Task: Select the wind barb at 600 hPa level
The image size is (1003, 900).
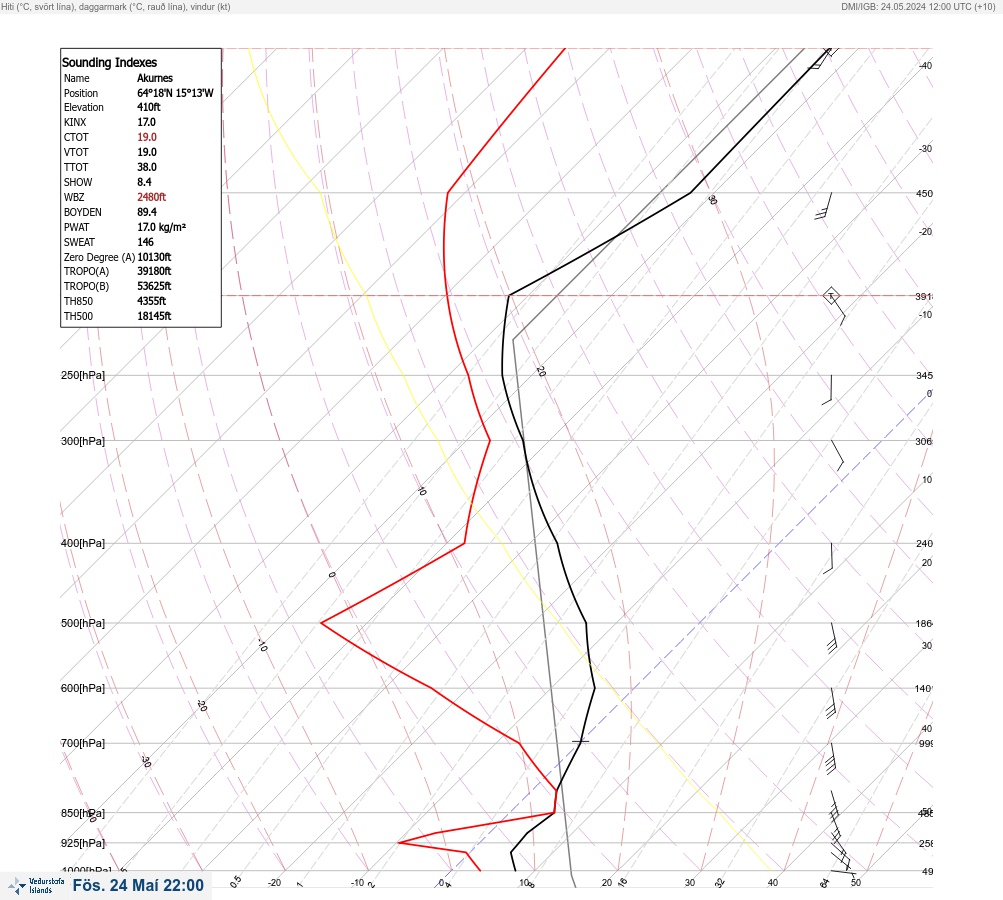Action: [831, 703]
